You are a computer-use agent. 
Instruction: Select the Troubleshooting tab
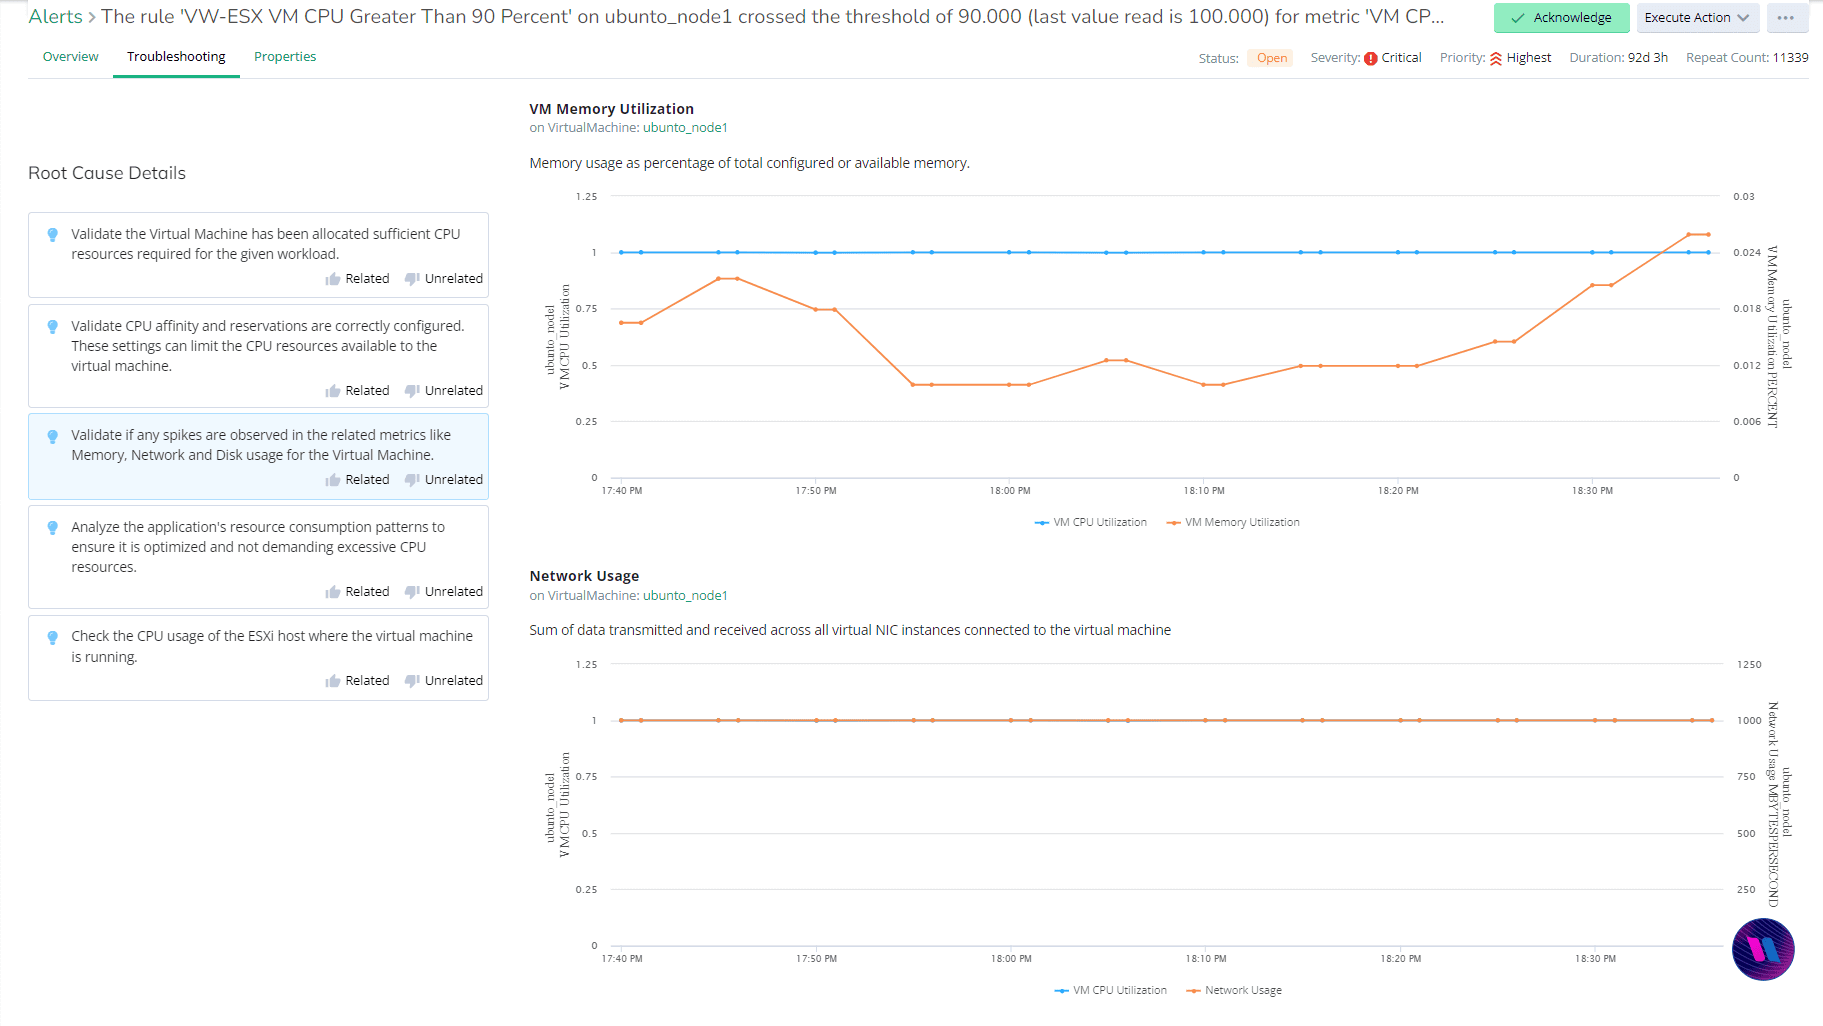click(x=176, y=57)
